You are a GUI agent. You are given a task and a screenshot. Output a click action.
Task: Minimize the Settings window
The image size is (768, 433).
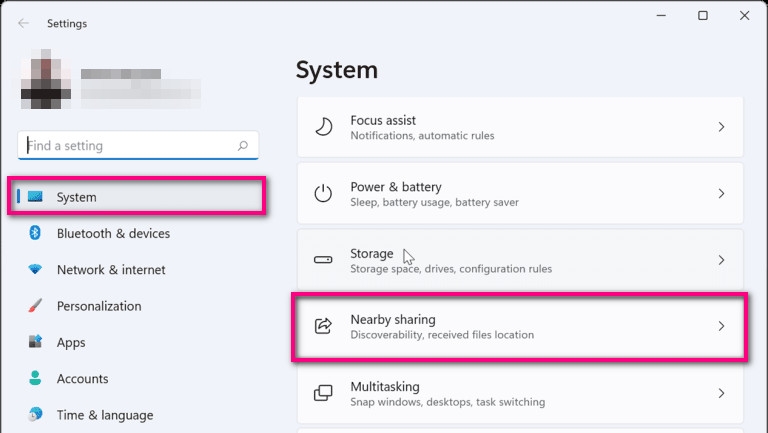[x=661, y=16]
